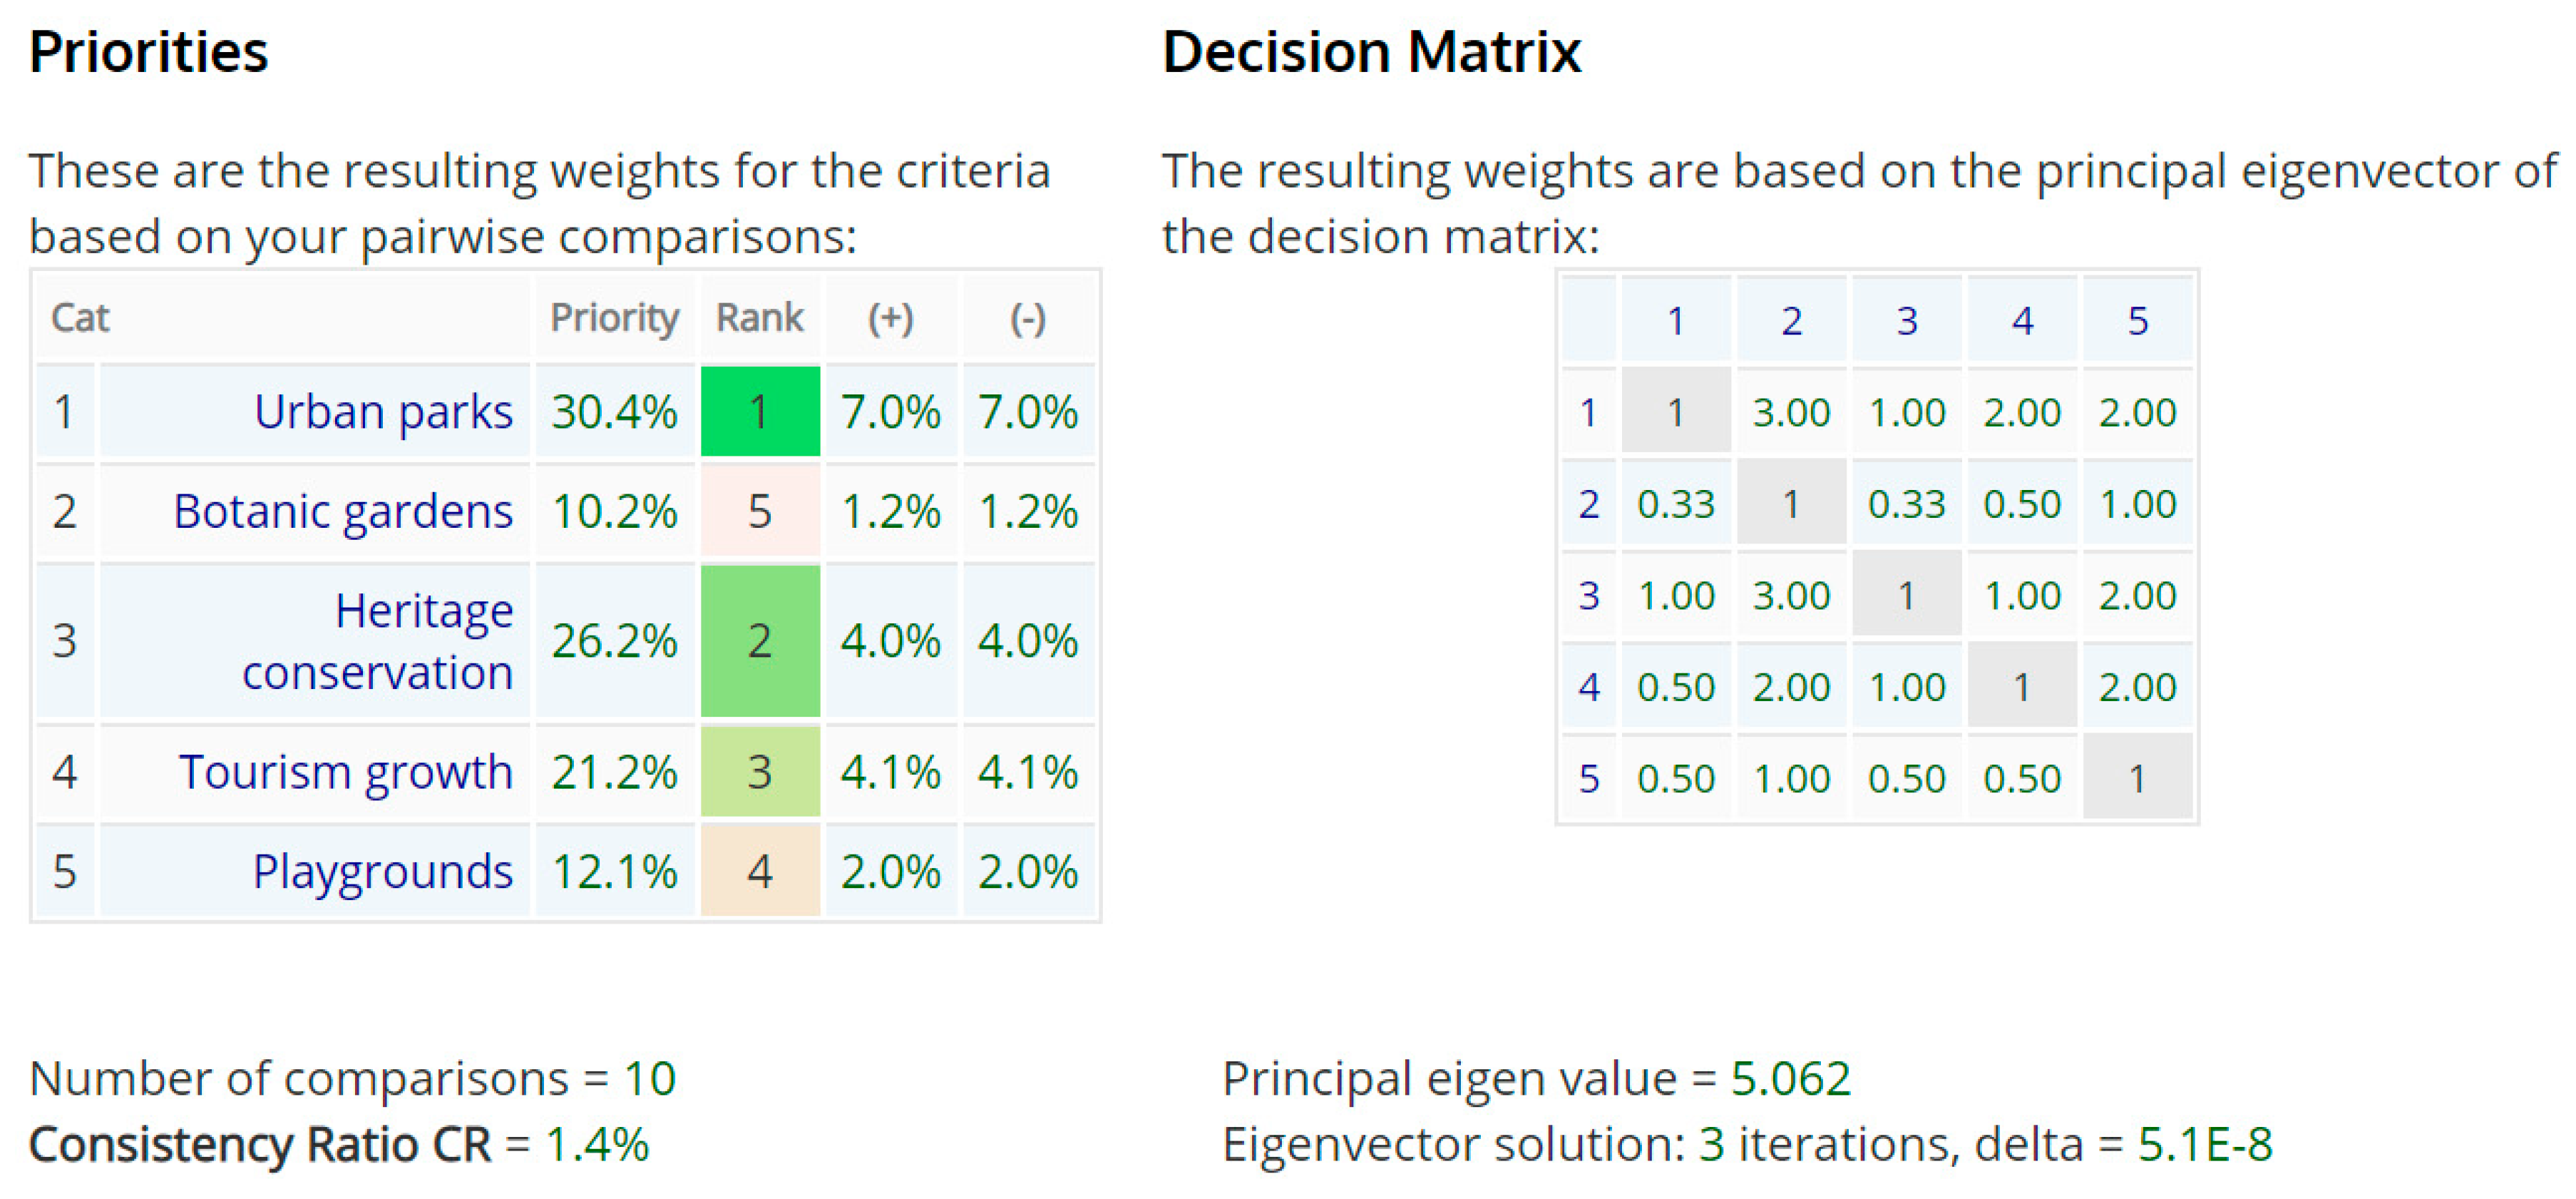Click the pink rank 5 cell

[x=760, y=511]
